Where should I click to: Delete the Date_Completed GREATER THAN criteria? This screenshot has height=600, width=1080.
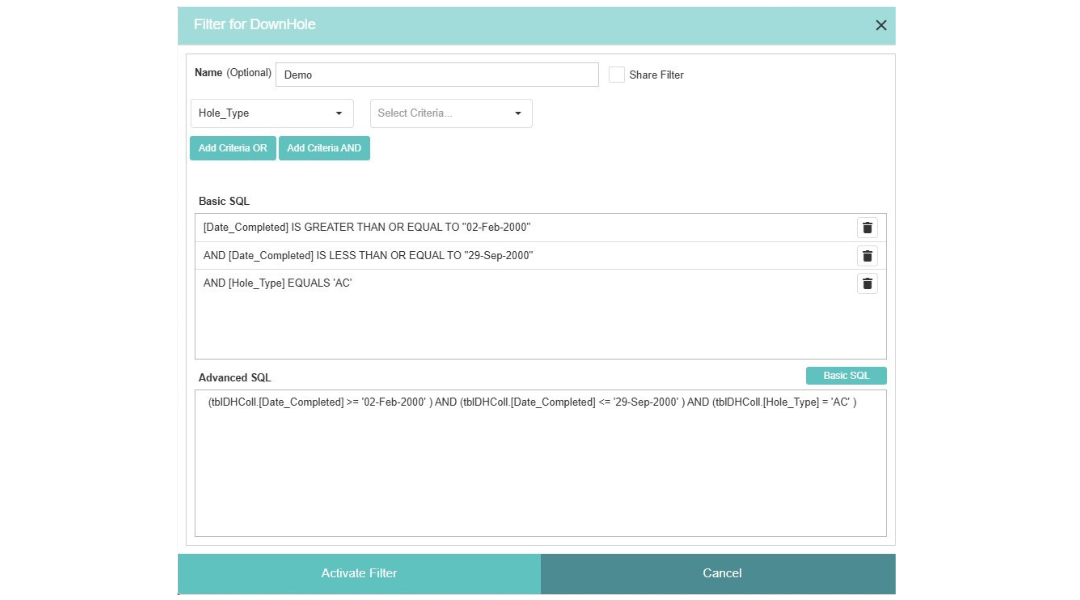pos(866,227)
